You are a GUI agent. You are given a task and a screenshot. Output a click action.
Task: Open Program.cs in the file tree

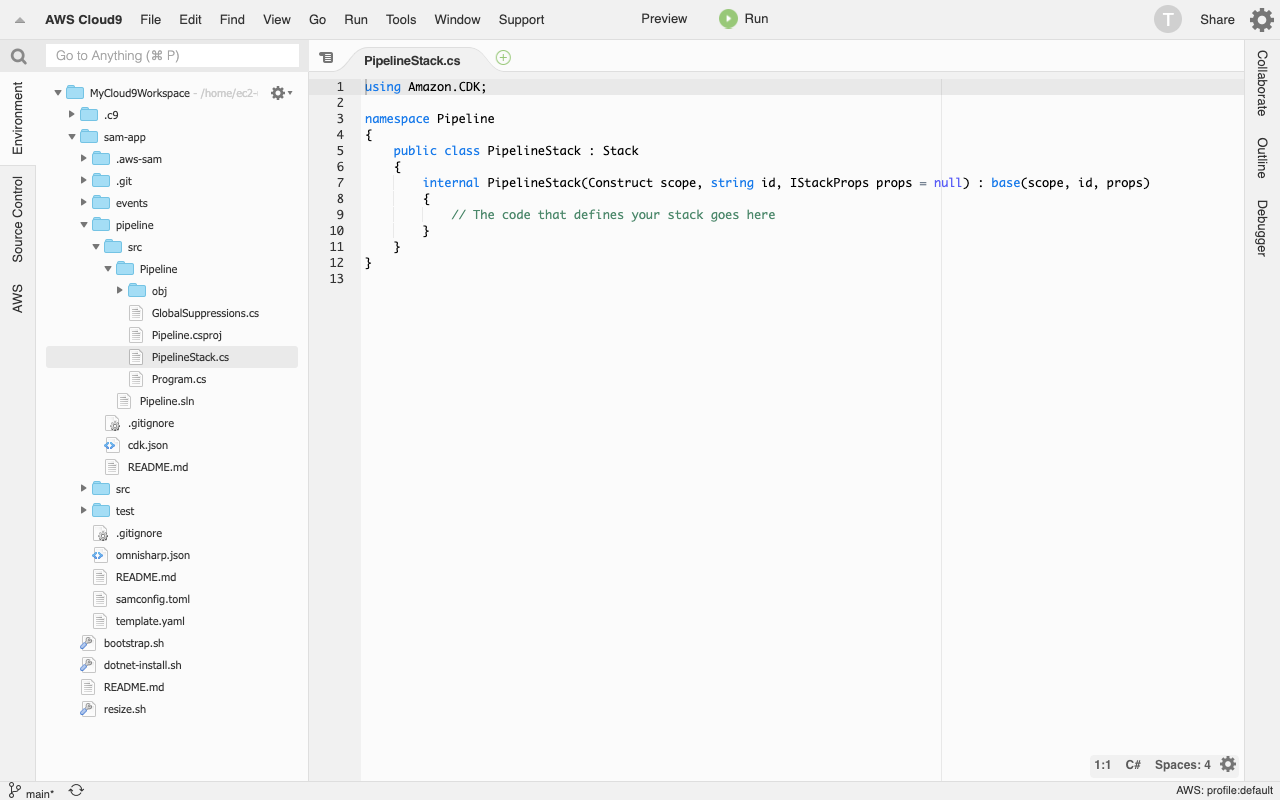coord(179,379)
